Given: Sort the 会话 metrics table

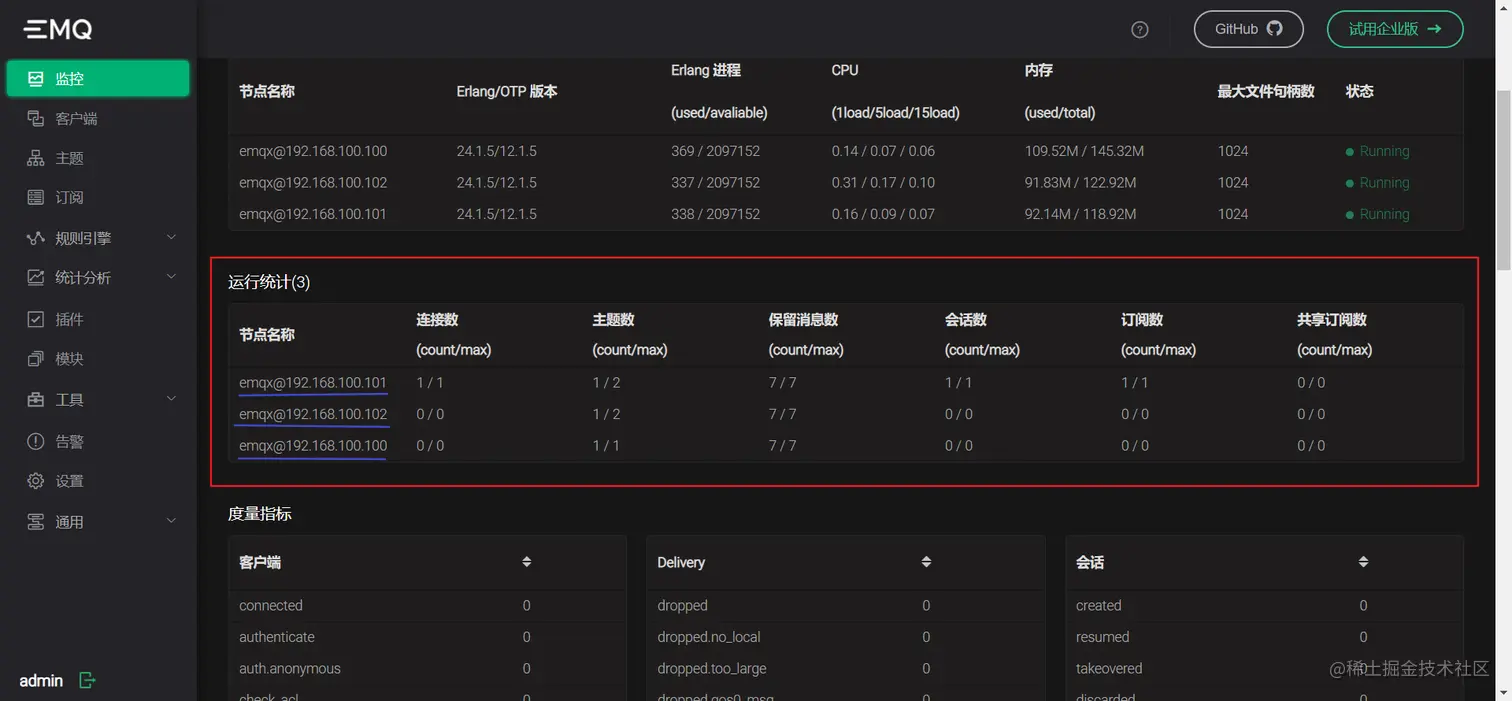Looking at the screenshot, I should pos(1363,562).
